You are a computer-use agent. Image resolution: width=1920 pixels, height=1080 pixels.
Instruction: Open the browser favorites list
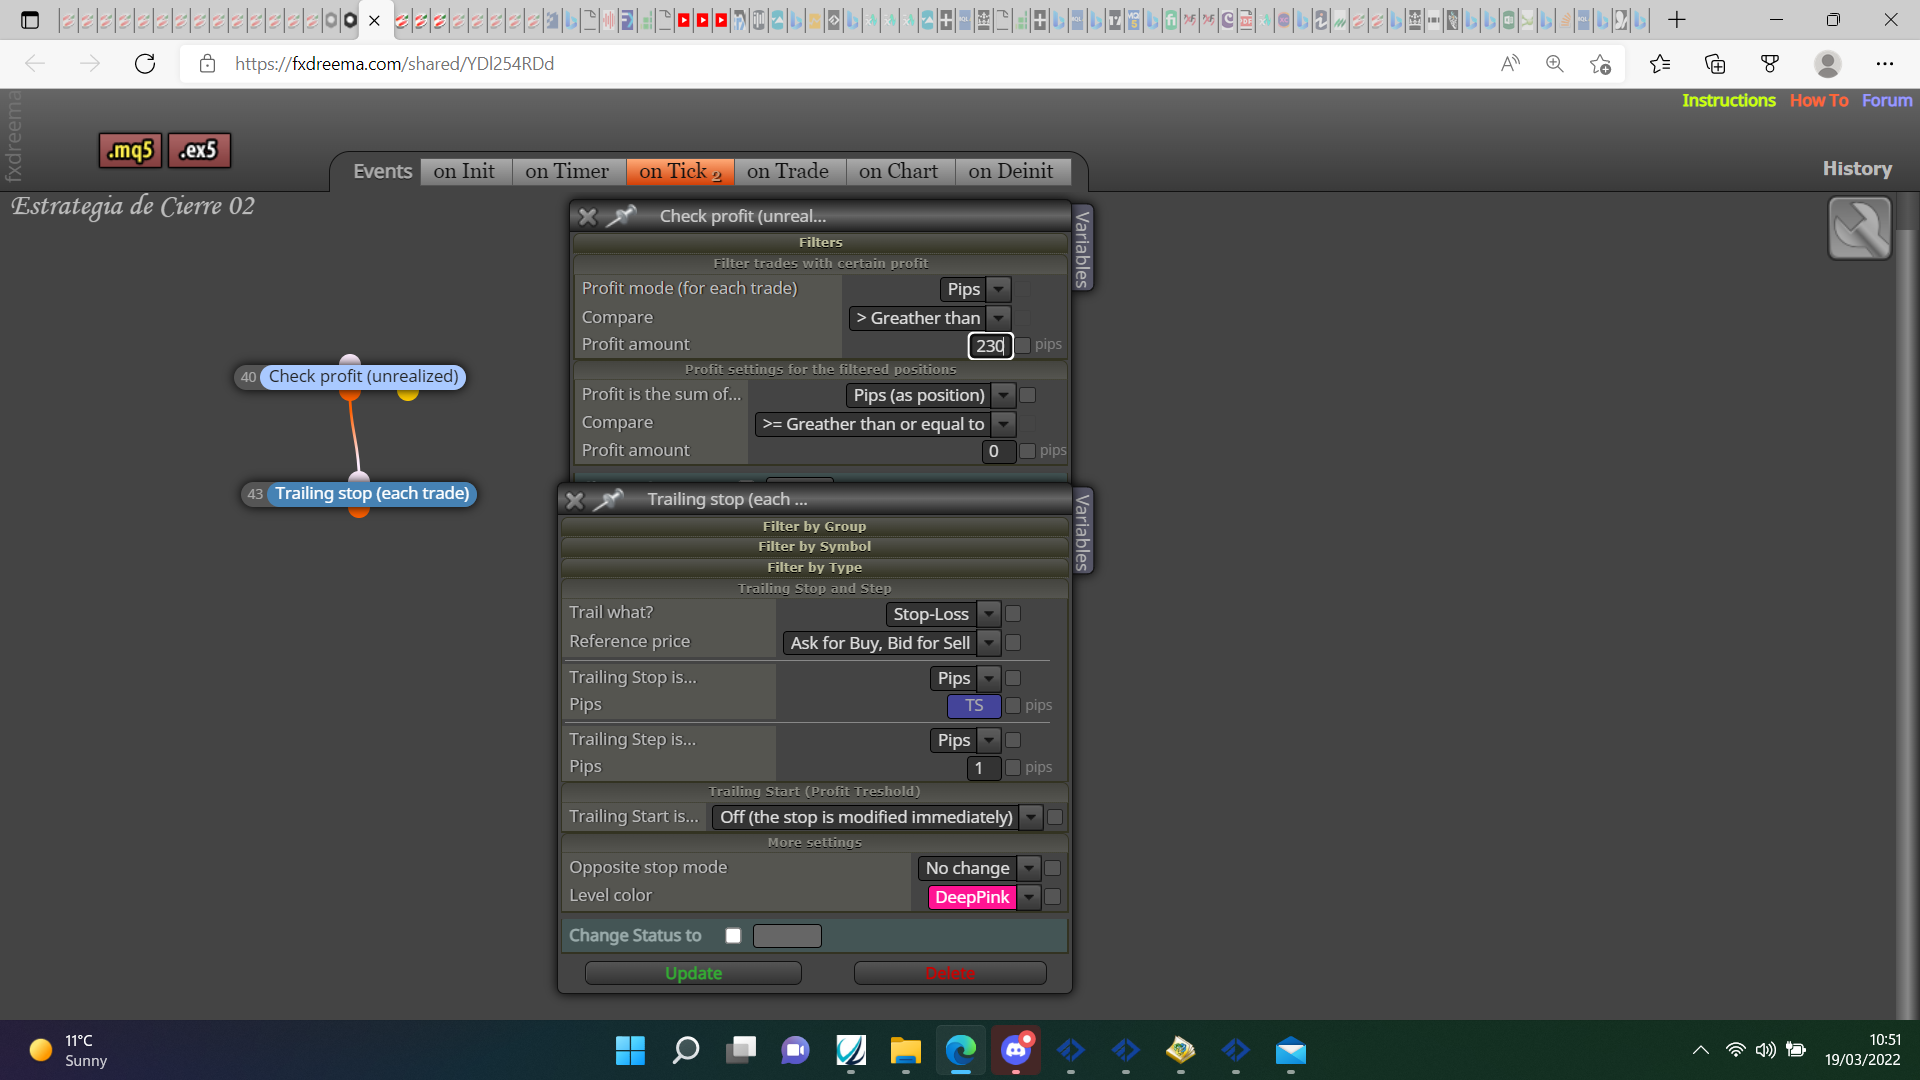[1661, 64]
